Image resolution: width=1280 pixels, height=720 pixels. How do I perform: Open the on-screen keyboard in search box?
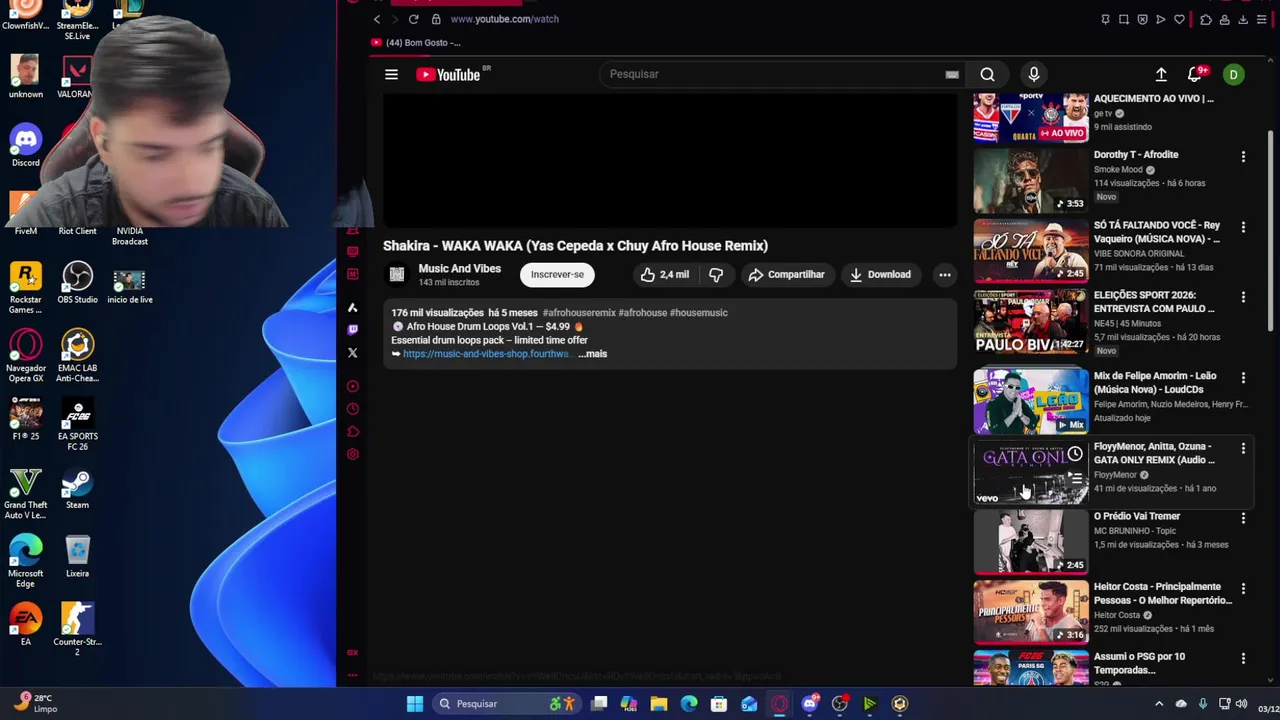(952, 74)
